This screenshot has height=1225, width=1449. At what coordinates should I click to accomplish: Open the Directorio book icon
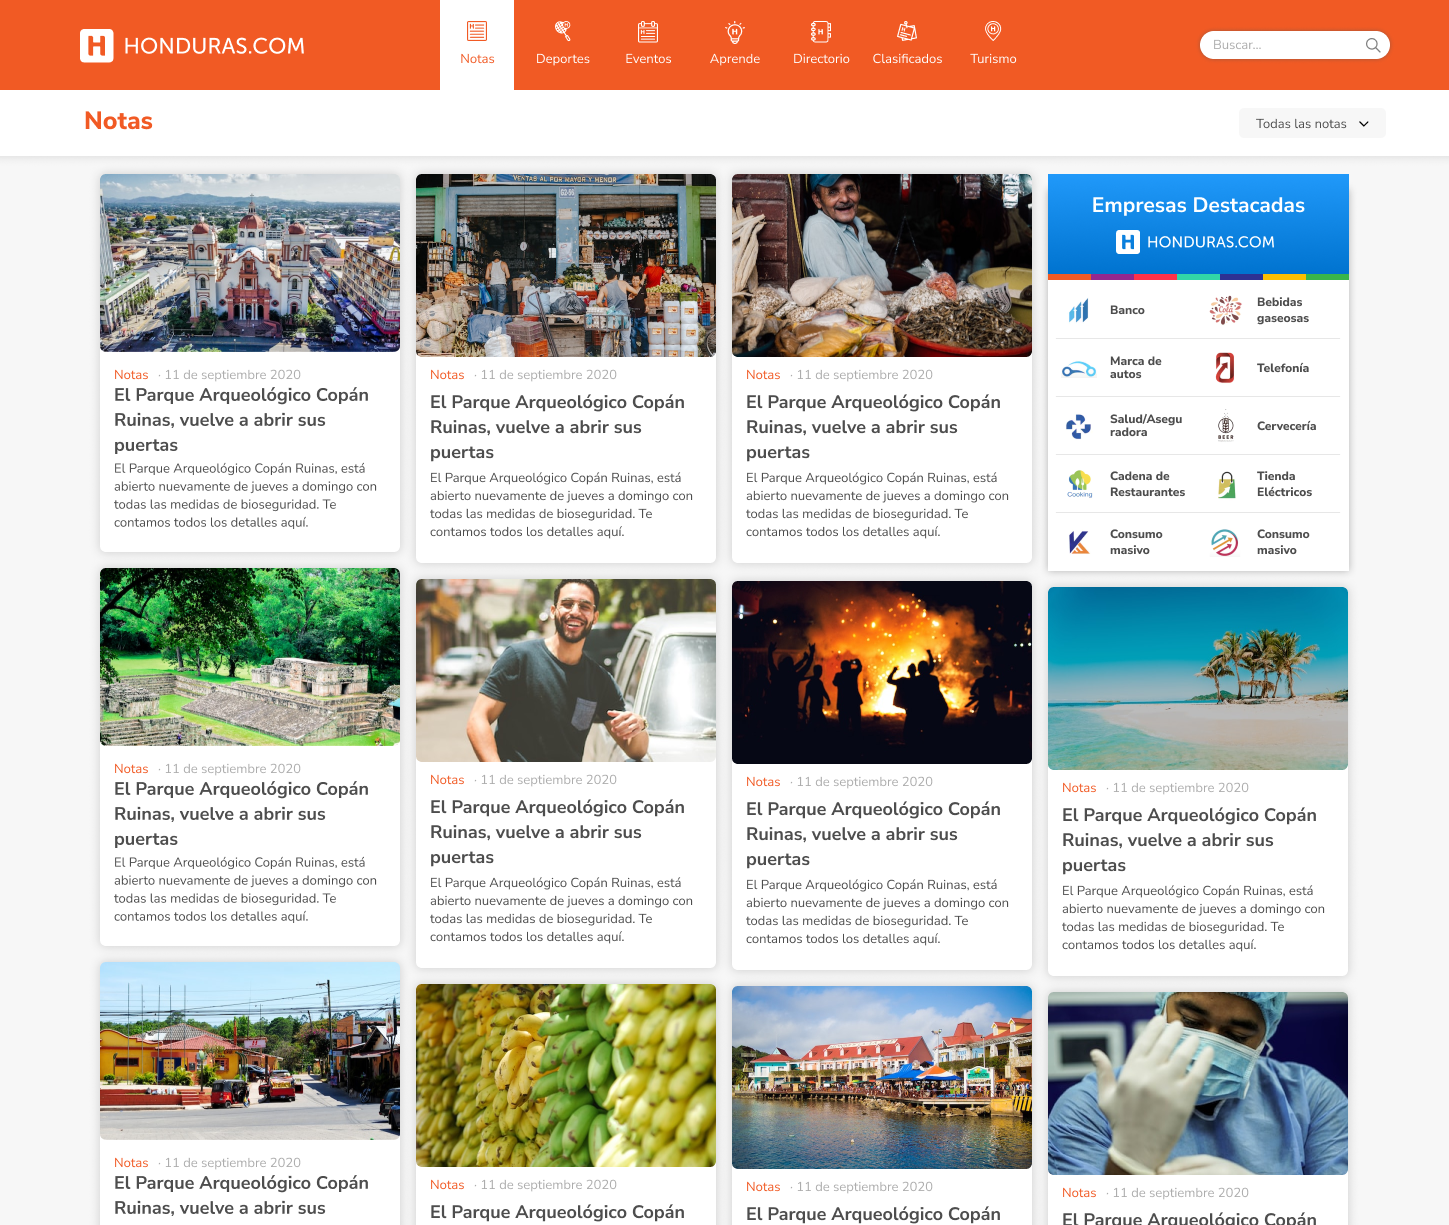coord(821,31)
